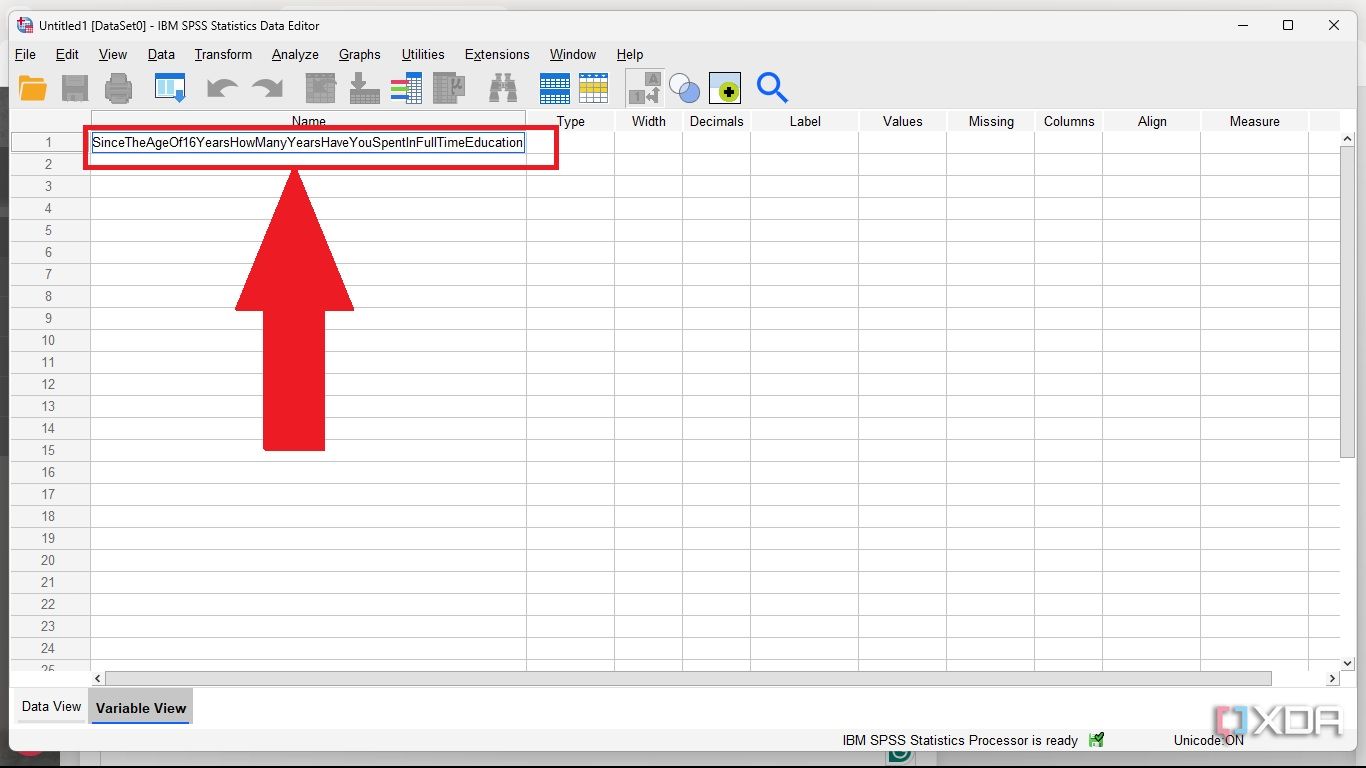
Task: Click the Insert Cases blue grid icon
Action: pyautogui.click(x=554, y=88)
